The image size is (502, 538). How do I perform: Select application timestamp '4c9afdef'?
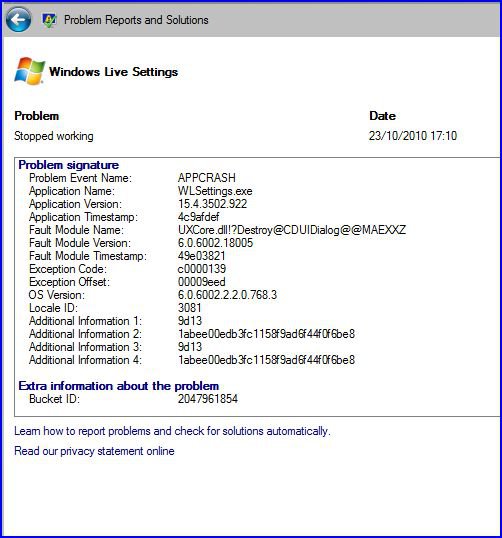click(x=198, y=217)
